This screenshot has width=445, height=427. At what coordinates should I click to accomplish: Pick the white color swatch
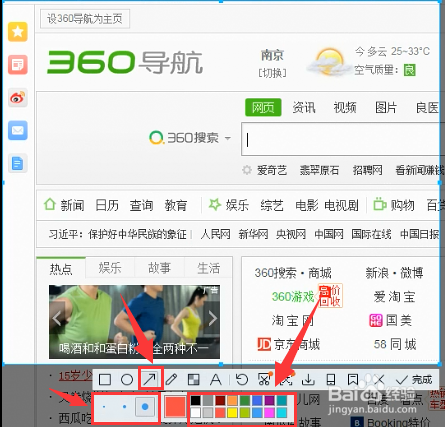pyautogui.click(x=196, y=413)
